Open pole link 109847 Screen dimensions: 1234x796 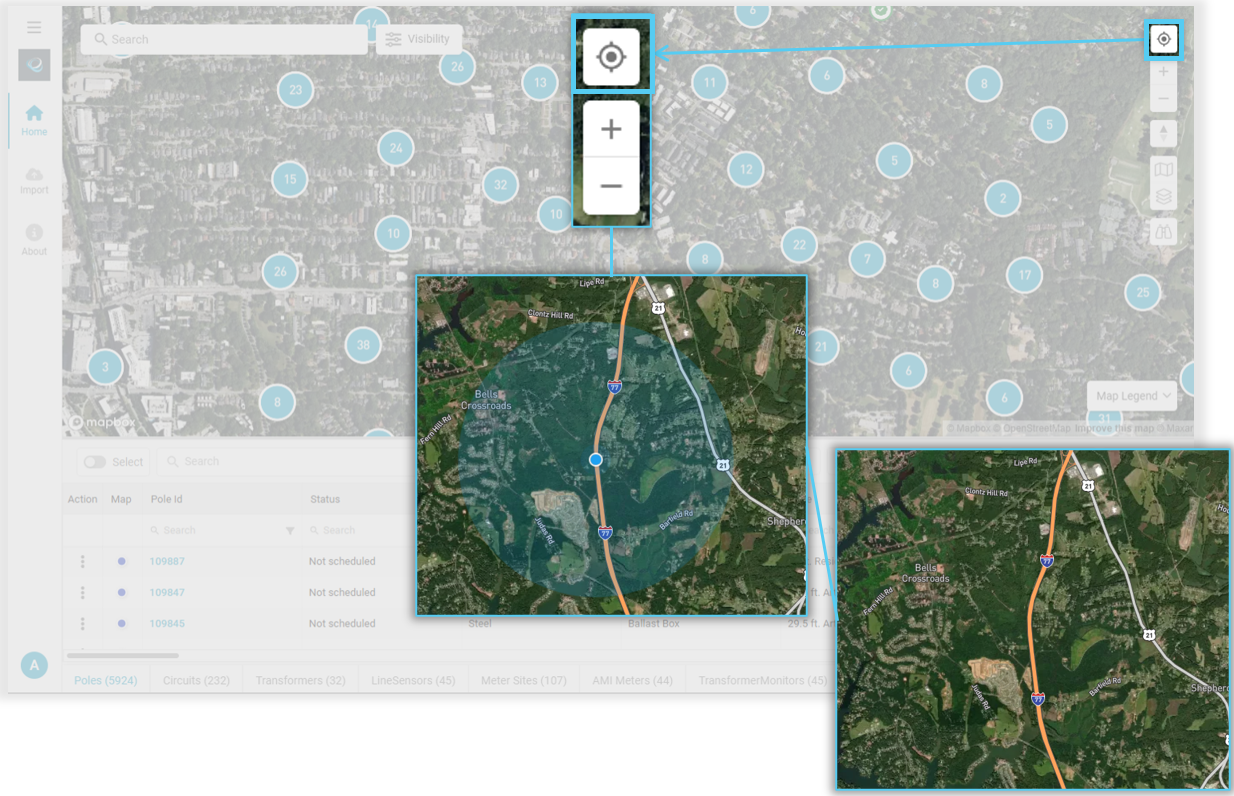(167, 592)
